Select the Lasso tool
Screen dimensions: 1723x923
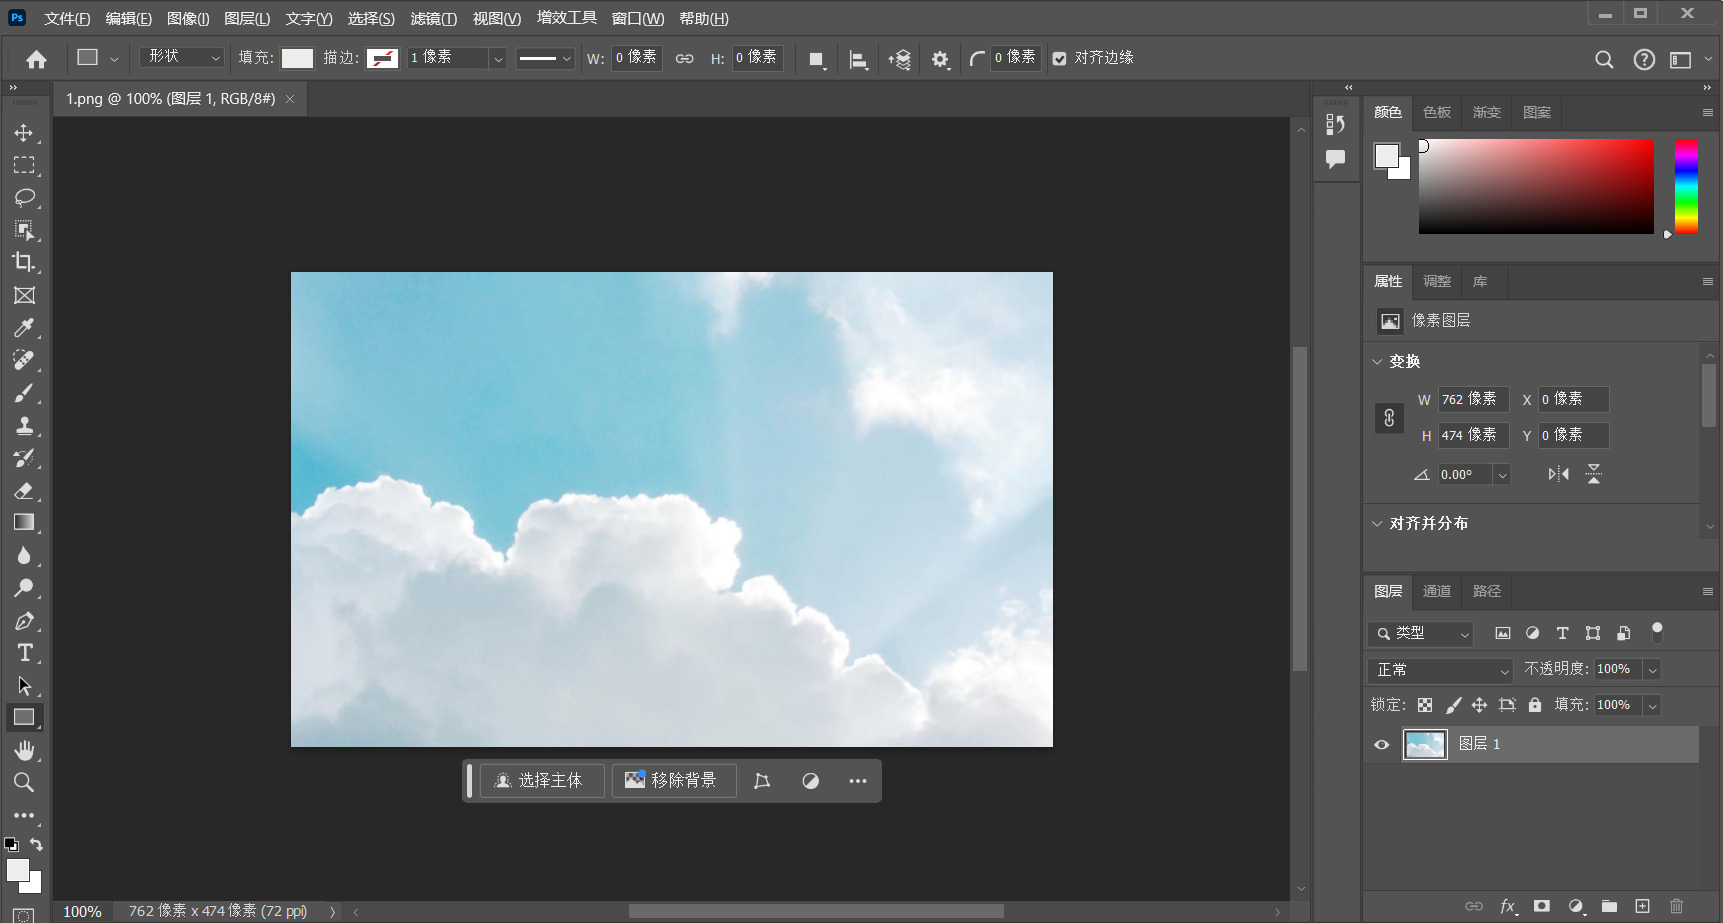[x=24, y=197]
